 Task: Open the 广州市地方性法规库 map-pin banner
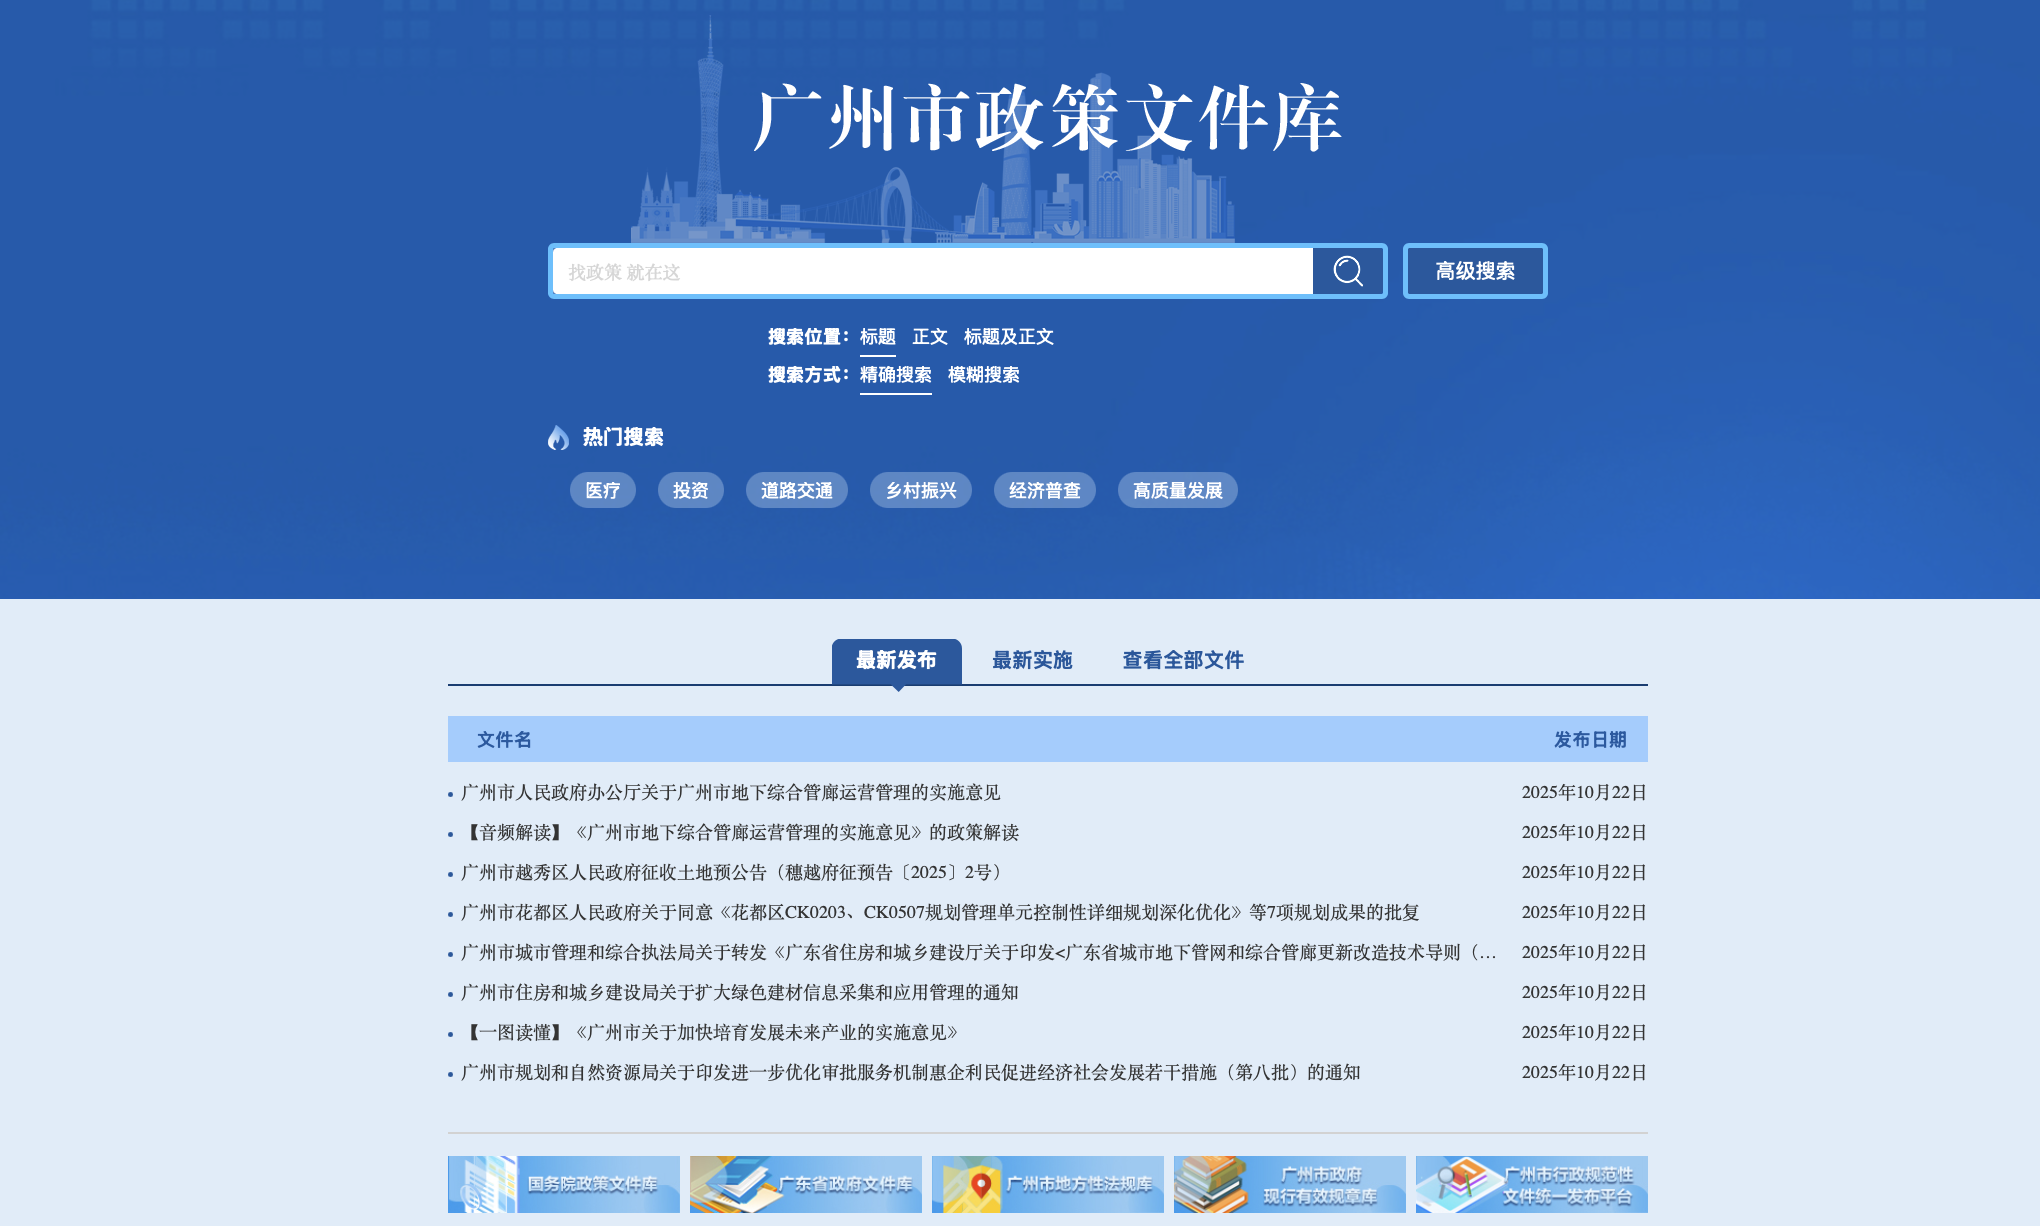coord(1047,1184)
